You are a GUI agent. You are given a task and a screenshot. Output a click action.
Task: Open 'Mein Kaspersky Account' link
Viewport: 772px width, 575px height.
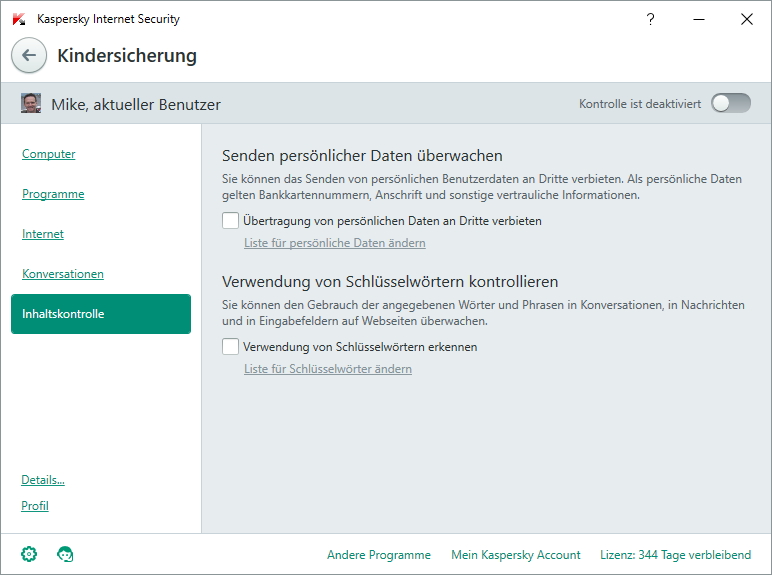[515, 555]
